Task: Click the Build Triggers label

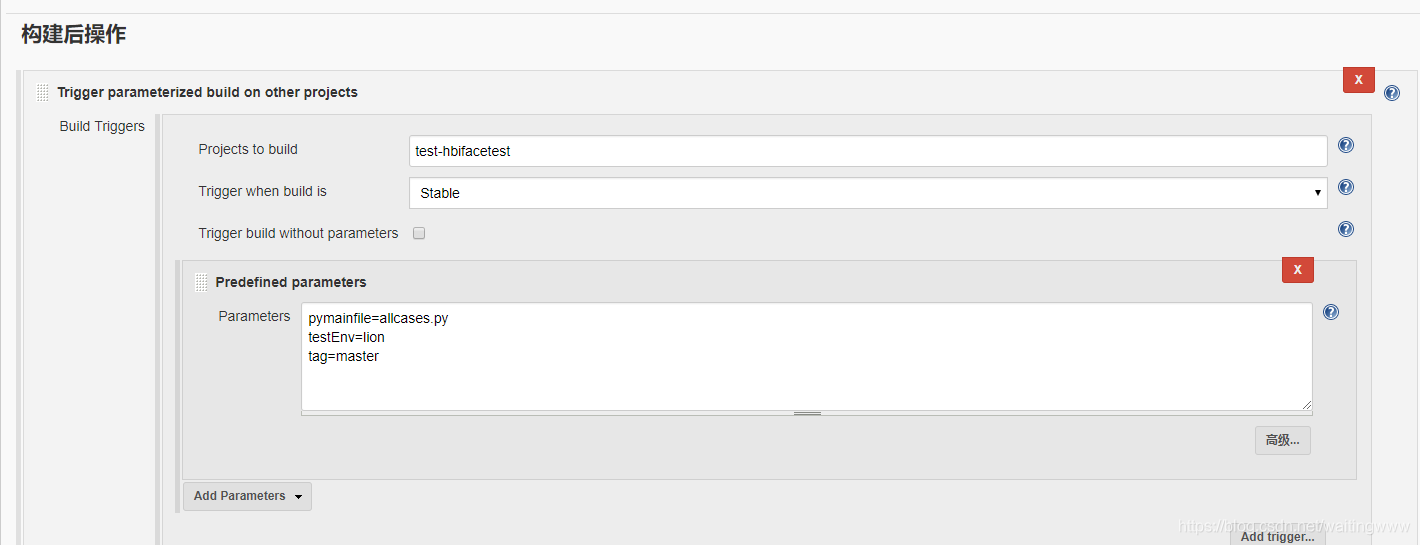Action: (102, 126)
